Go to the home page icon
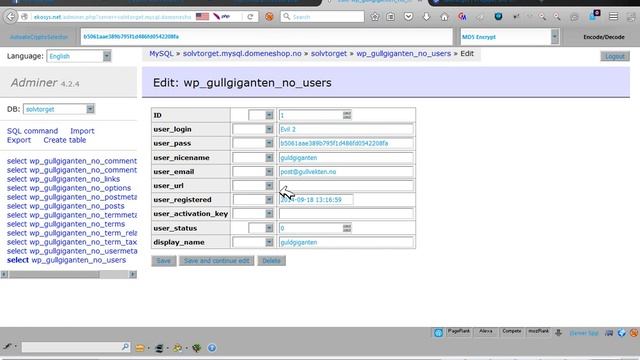640x360 pixels. pyautogui.click(x=444, y=17)
